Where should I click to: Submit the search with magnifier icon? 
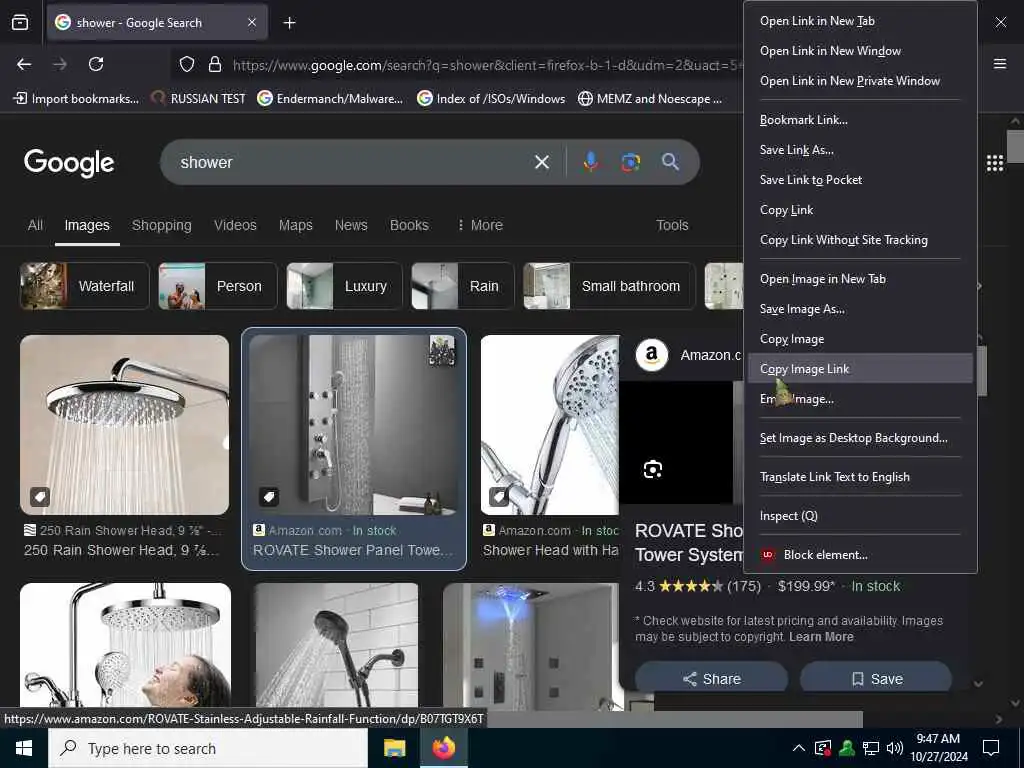pos(670,161)
